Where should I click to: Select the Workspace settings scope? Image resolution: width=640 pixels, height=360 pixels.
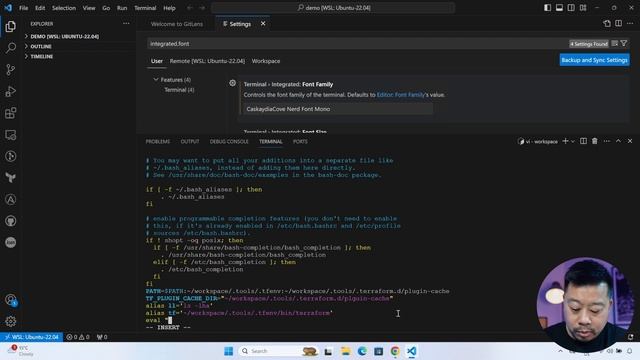(266, 61)
